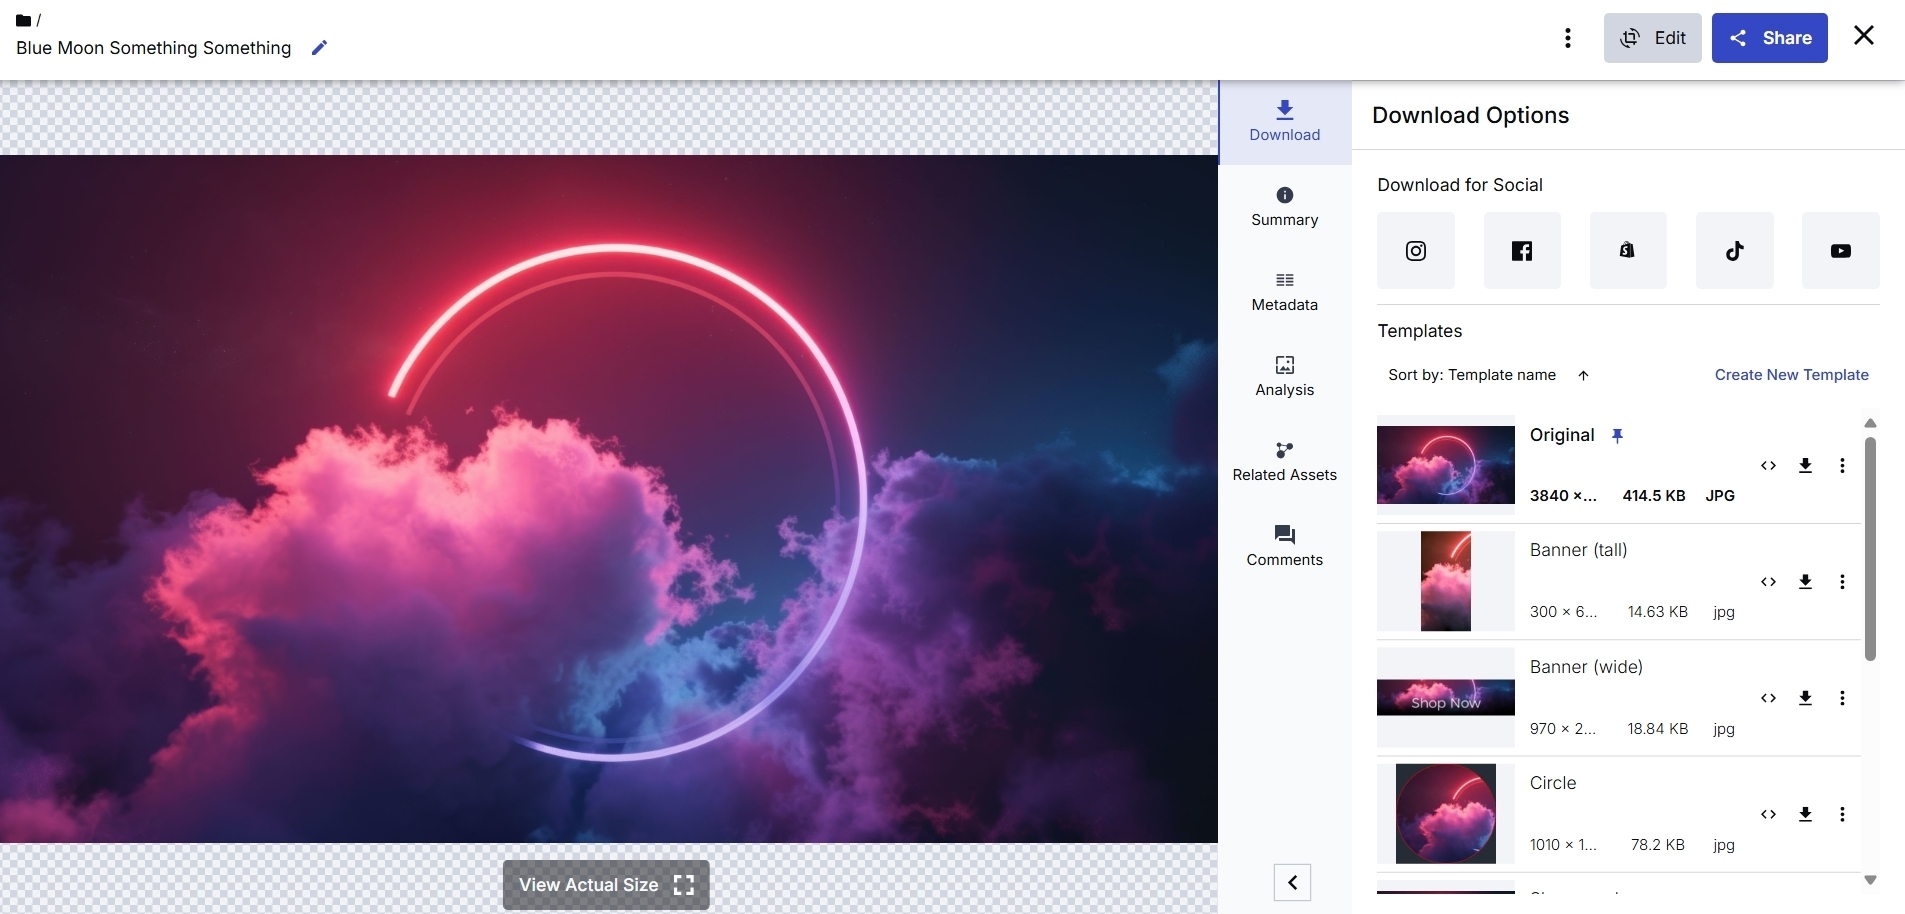
Task: Edit asset name with pencil icon
Action: 319,48
